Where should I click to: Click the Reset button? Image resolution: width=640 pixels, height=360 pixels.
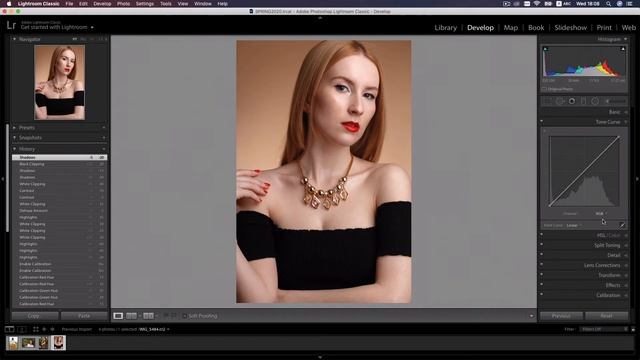click(607, 316)
